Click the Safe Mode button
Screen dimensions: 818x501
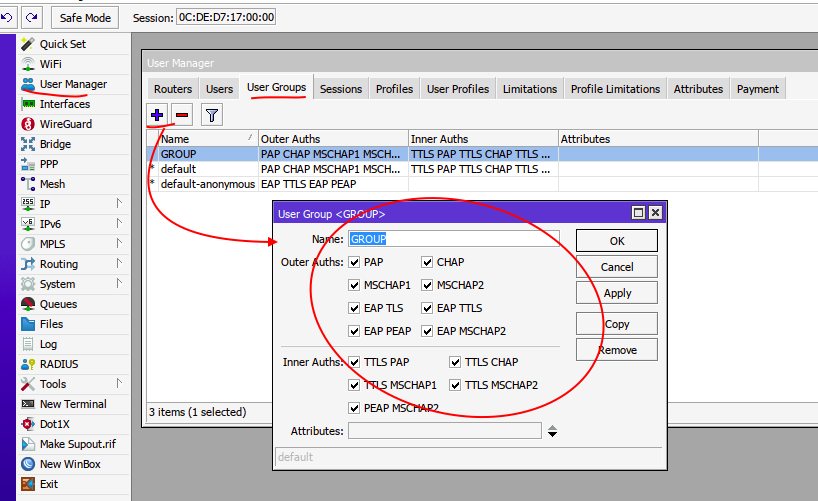[x=85, y=18]
